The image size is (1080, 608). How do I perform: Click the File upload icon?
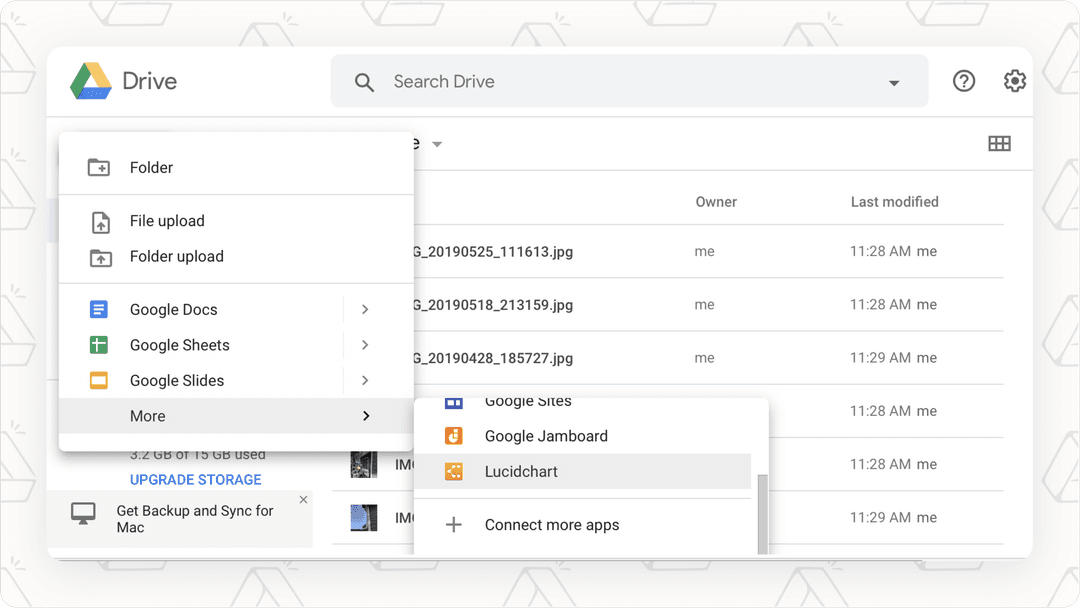pos(98,221)
